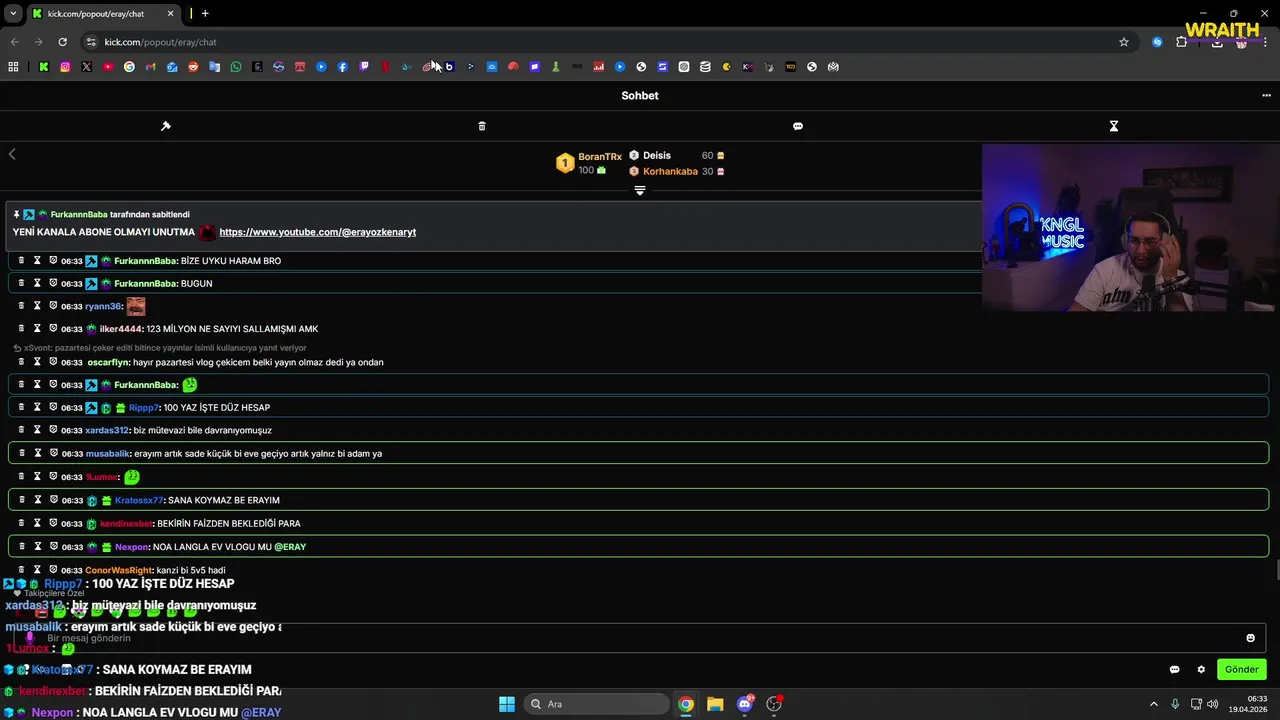Open the Instagram bookmark
This screenshot has height=720, width=1280.
point(65,67)
